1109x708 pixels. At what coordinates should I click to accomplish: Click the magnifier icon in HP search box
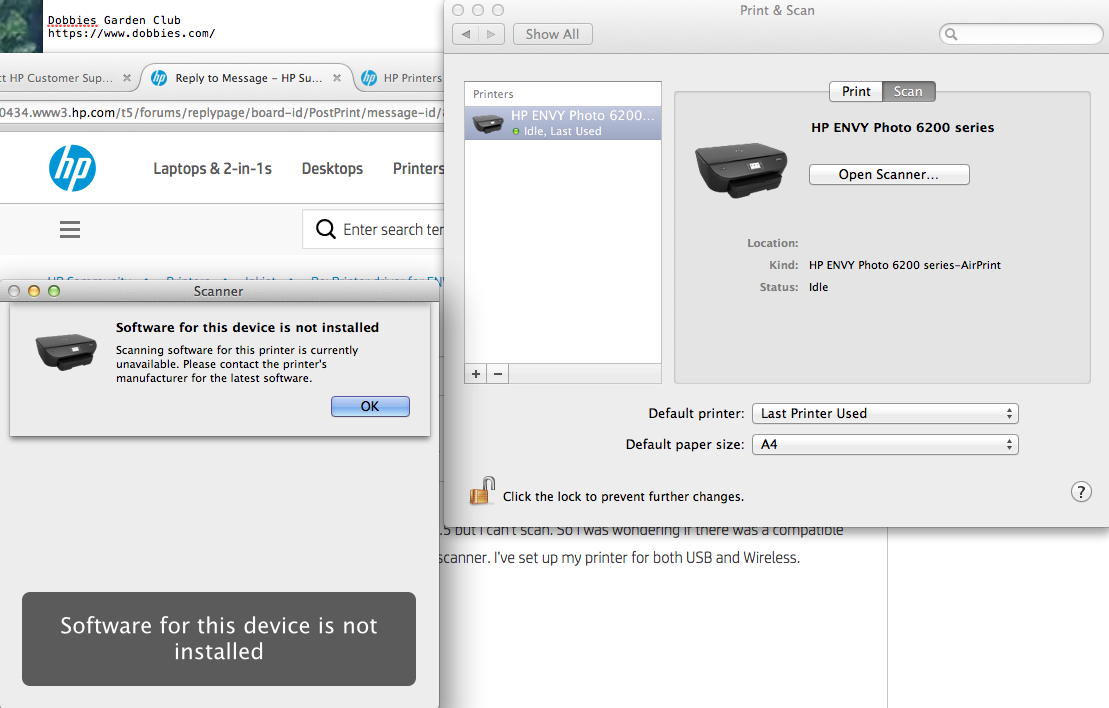(325, 229)
